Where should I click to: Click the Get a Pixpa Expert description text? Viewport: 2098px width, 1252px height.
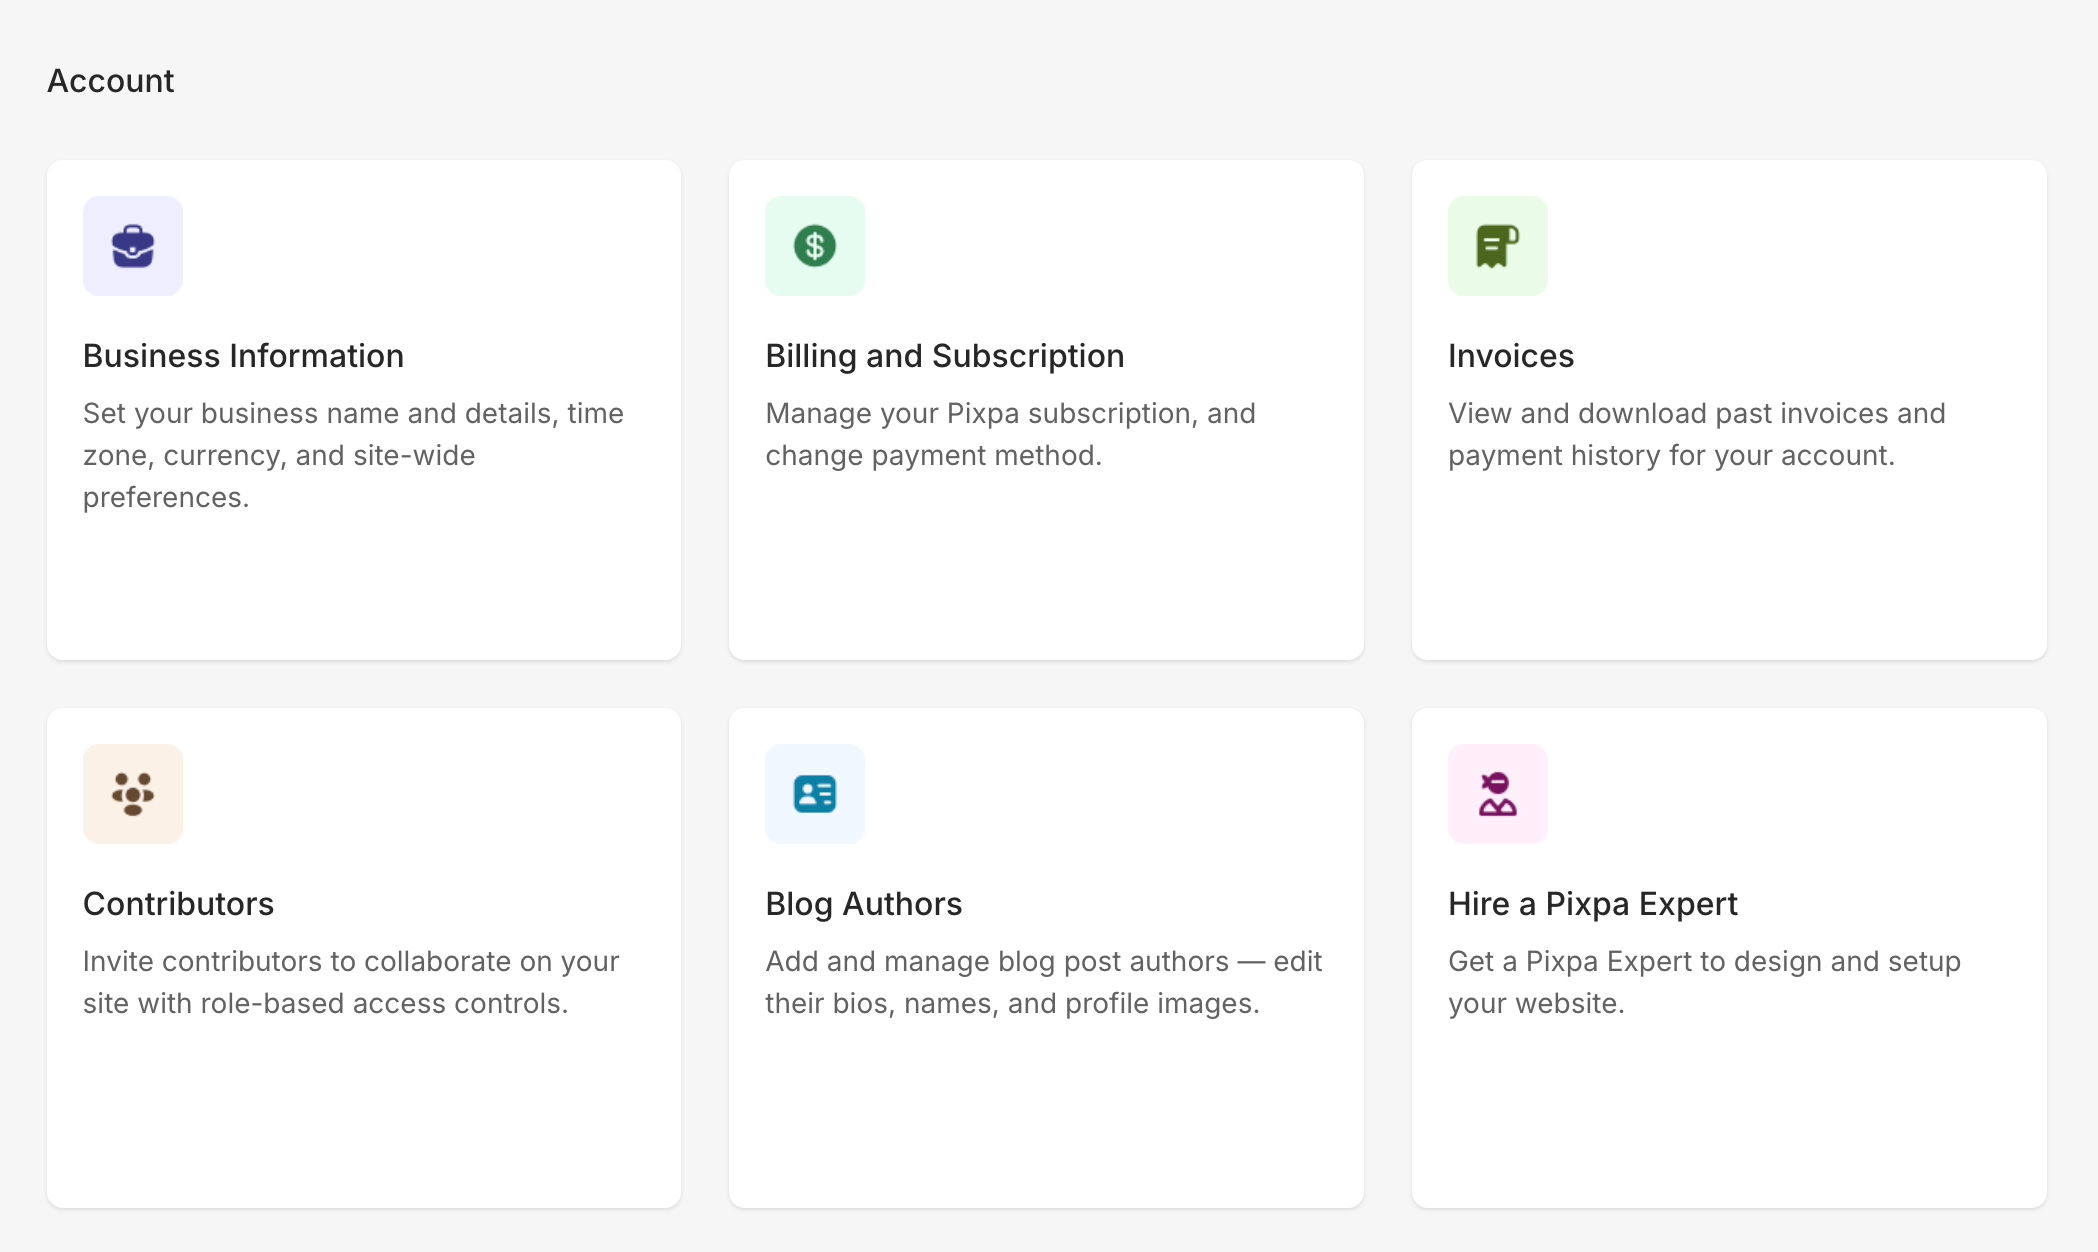1703,982
